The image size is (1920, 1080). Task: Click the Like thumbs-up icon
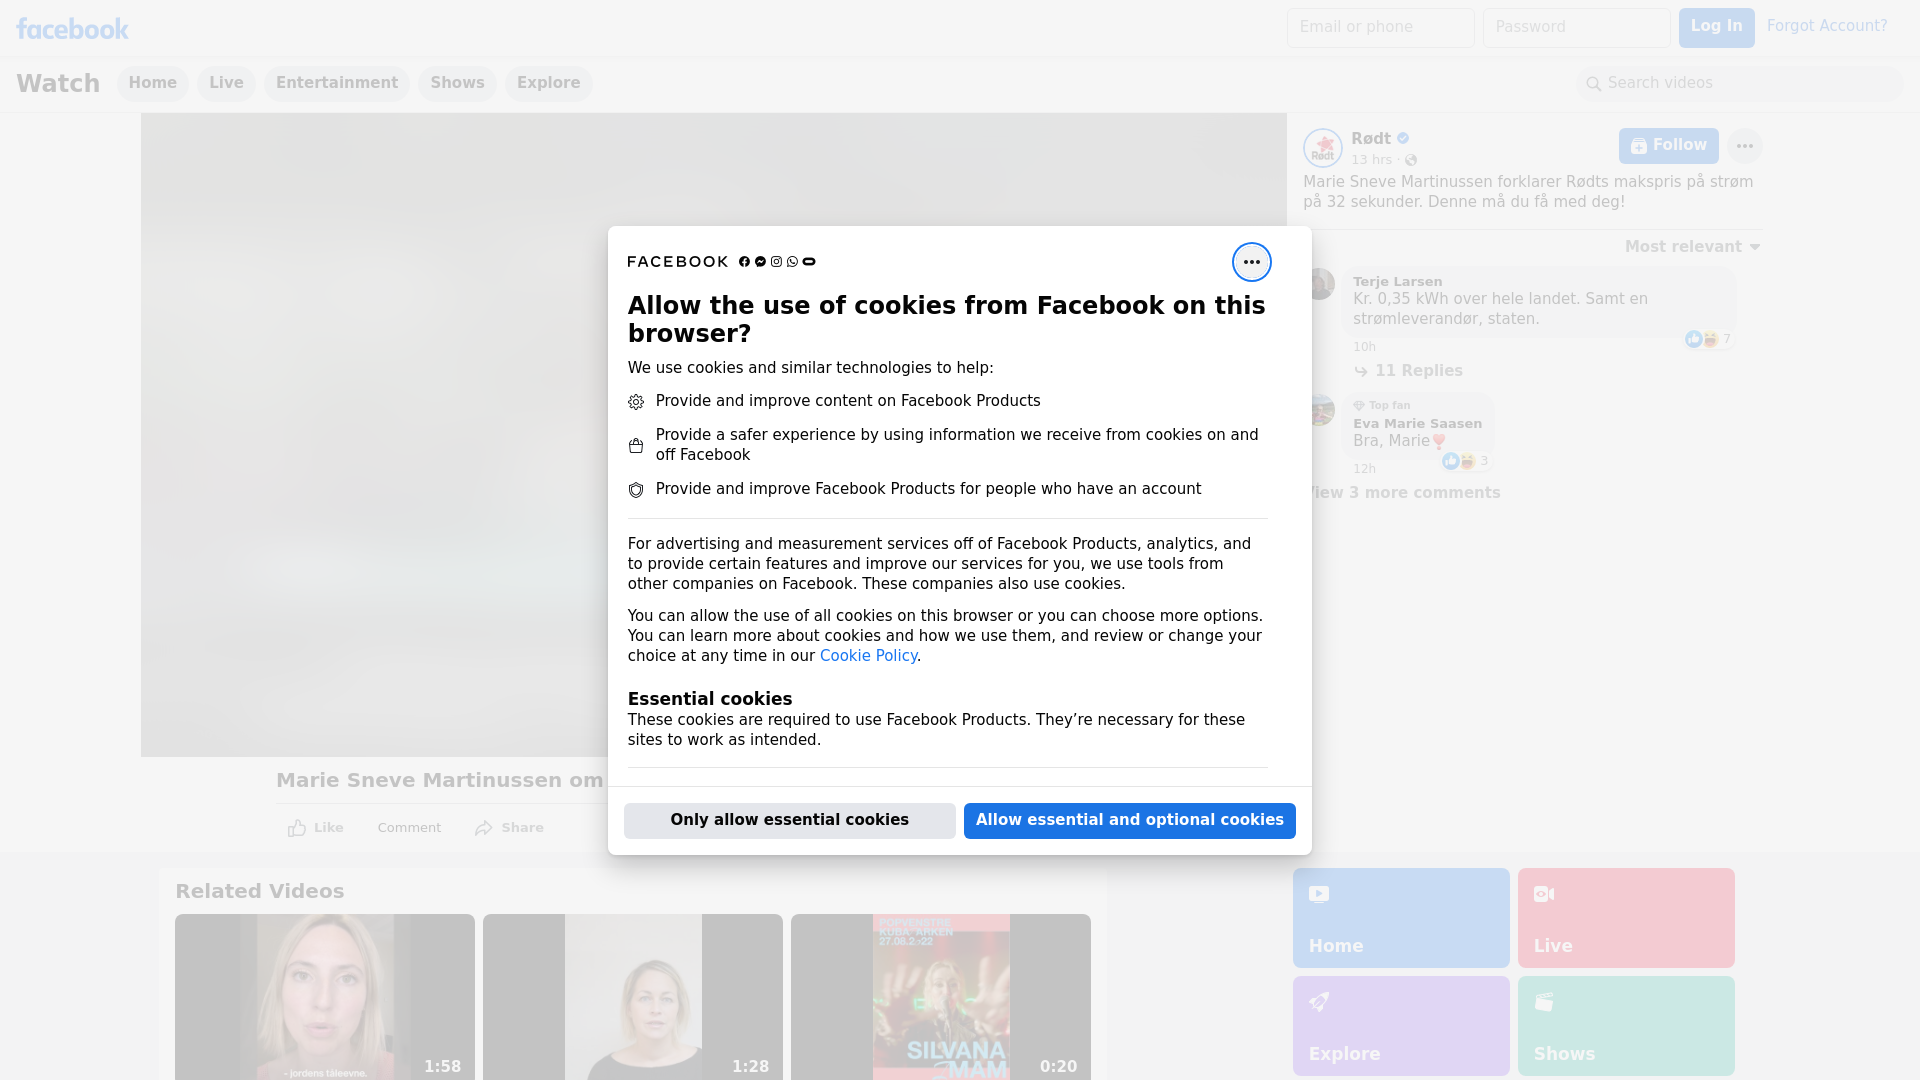click(297, 828)
